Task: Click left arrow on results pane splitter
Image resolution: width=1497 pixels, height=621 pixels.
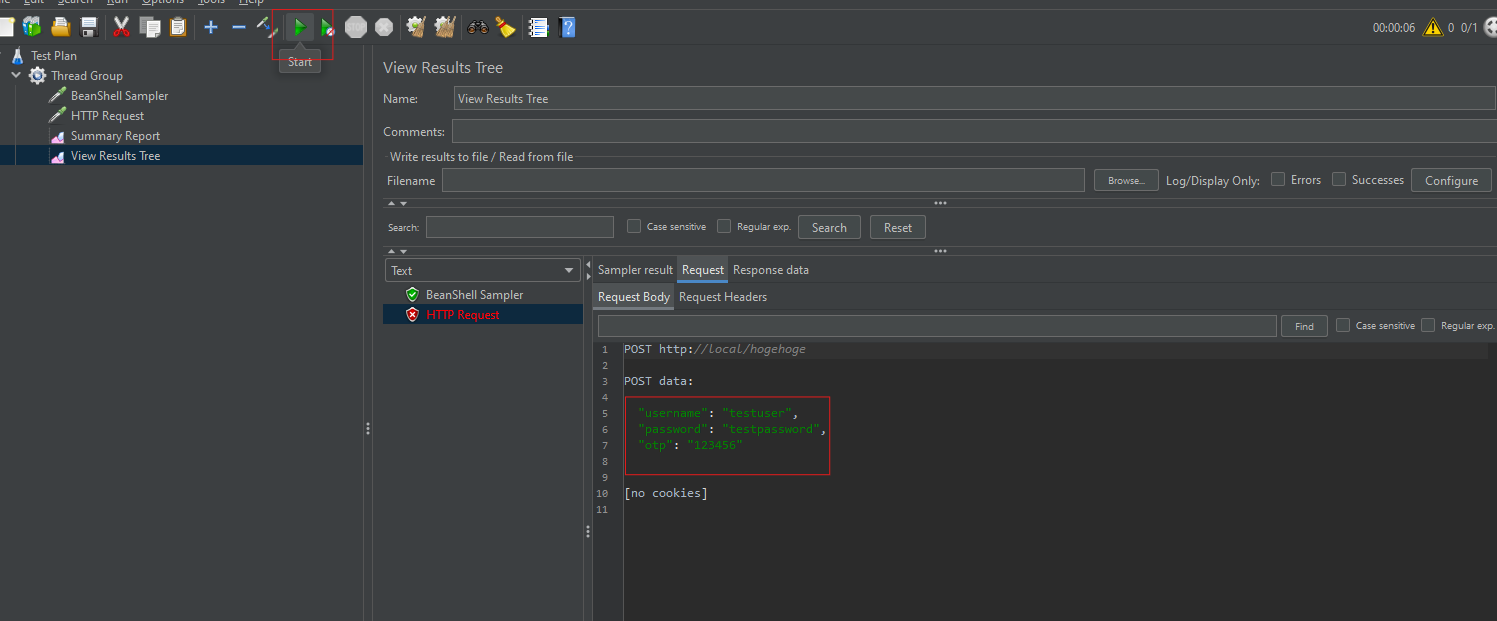Action: click(x=588, y=264)
